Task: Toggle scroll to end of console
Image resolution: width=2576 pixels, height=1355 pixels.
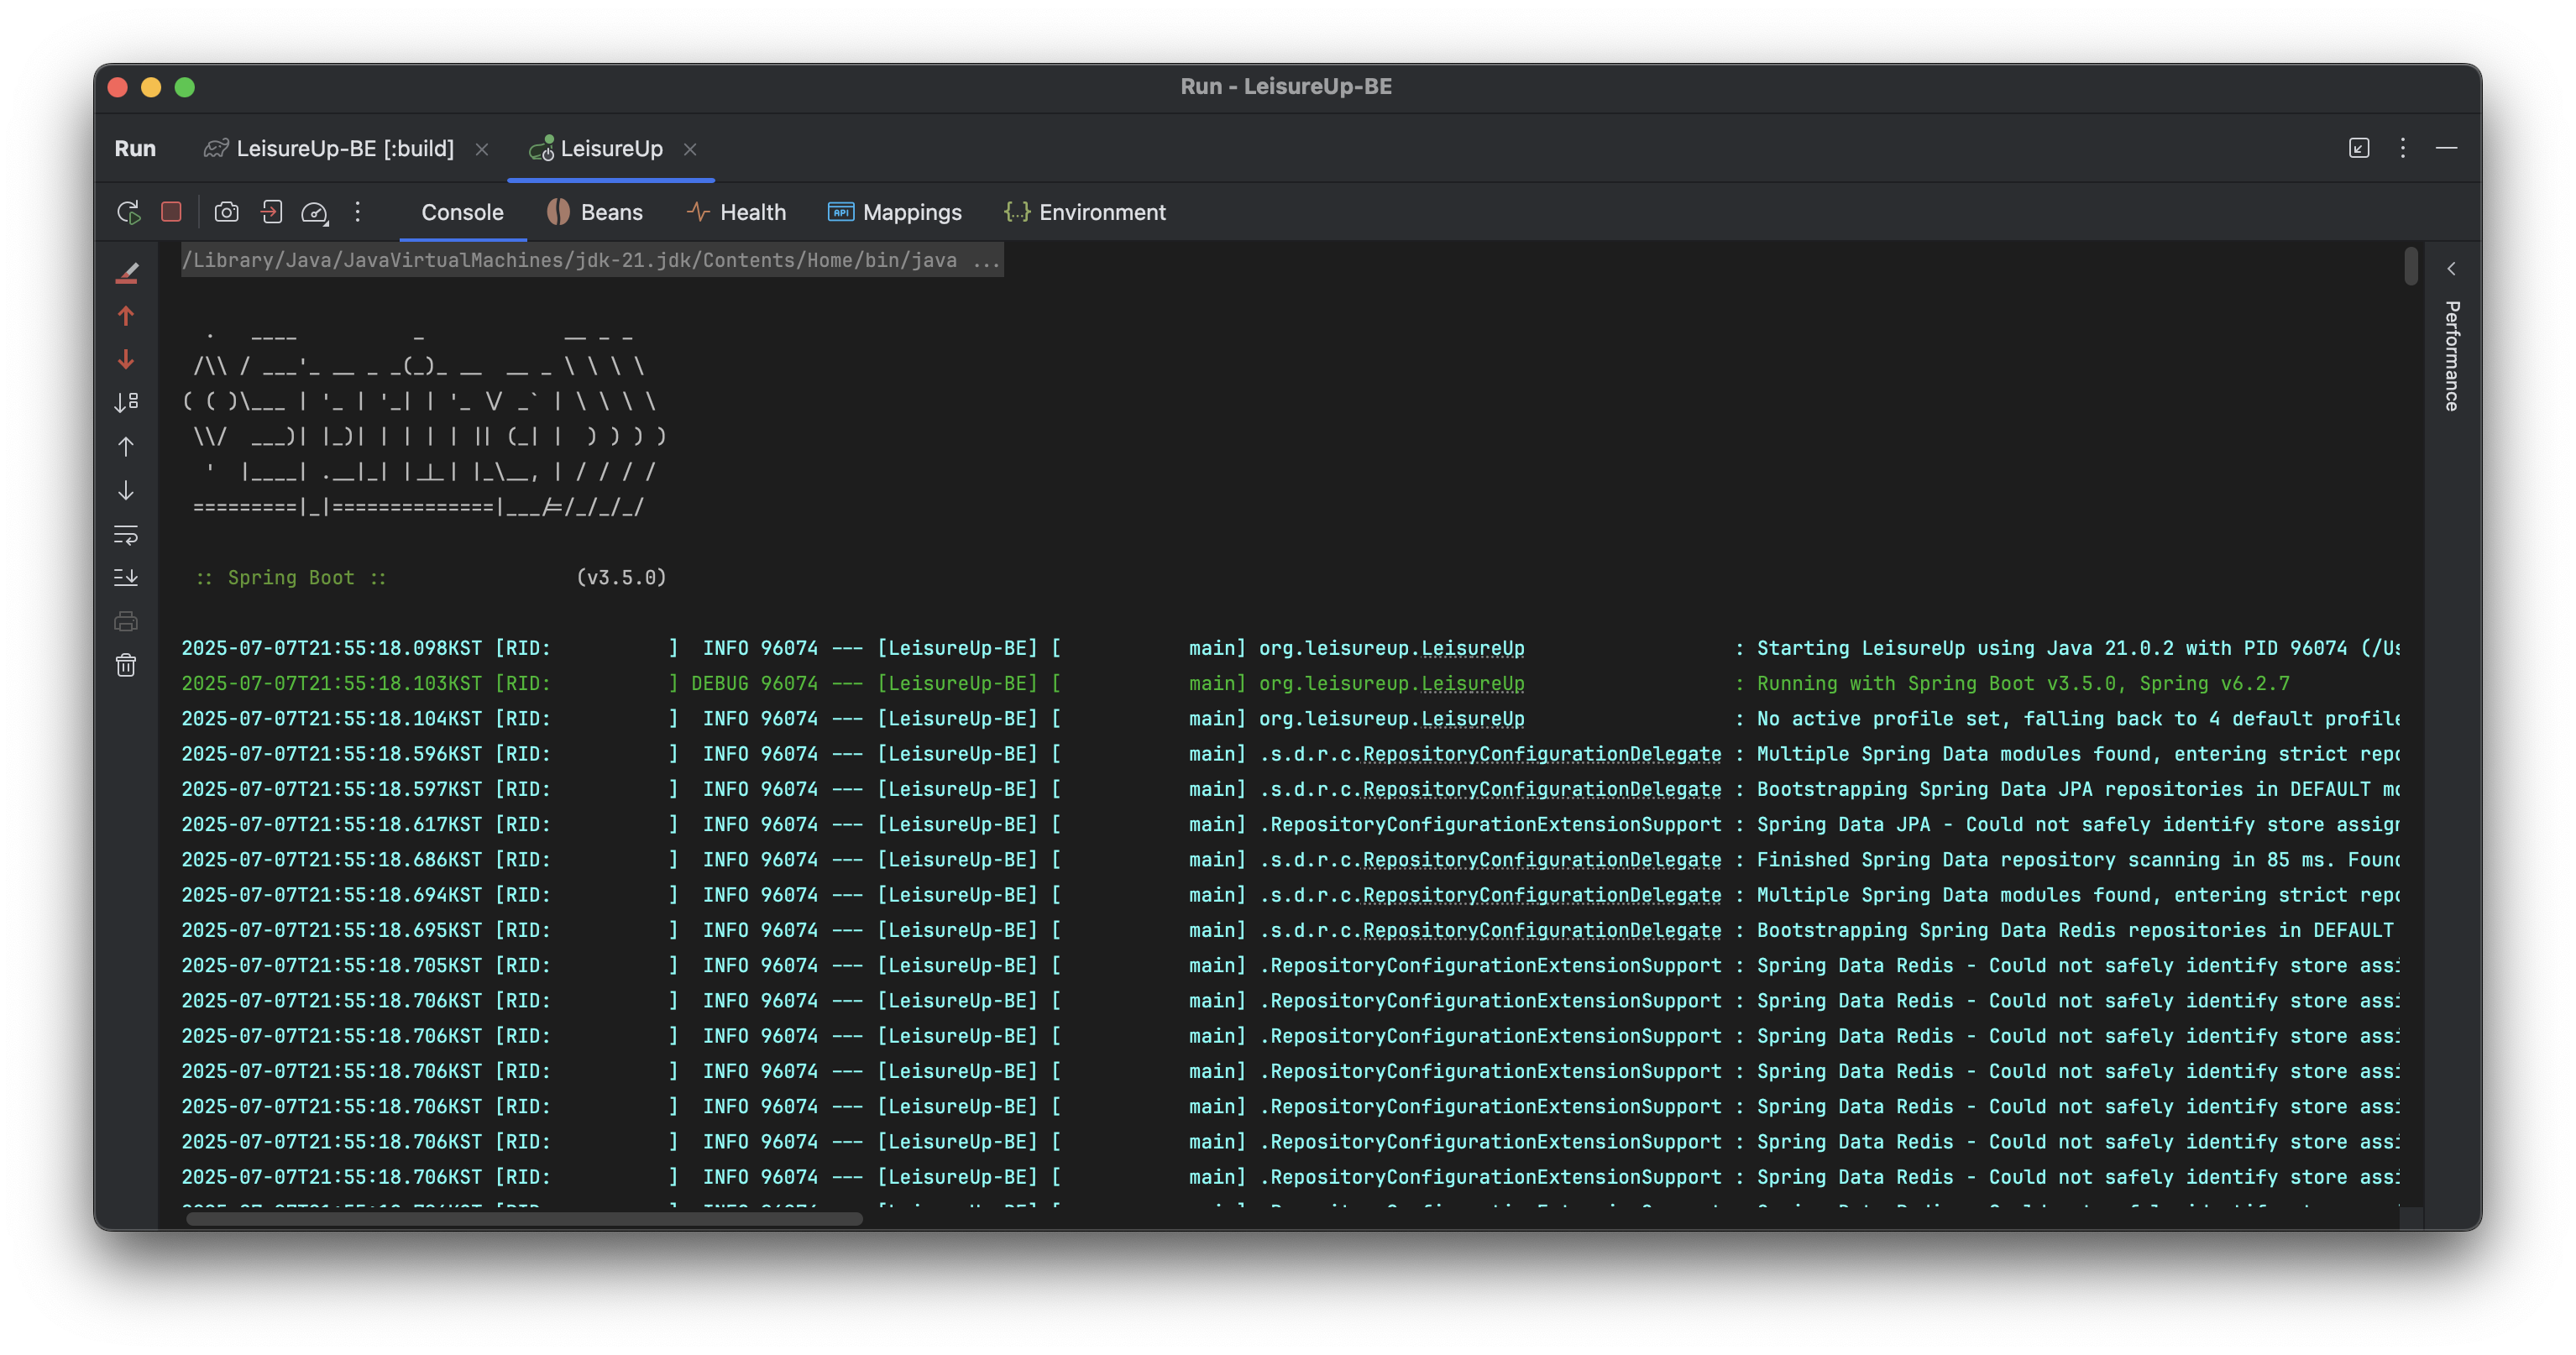Action: (x=126, y=577)
